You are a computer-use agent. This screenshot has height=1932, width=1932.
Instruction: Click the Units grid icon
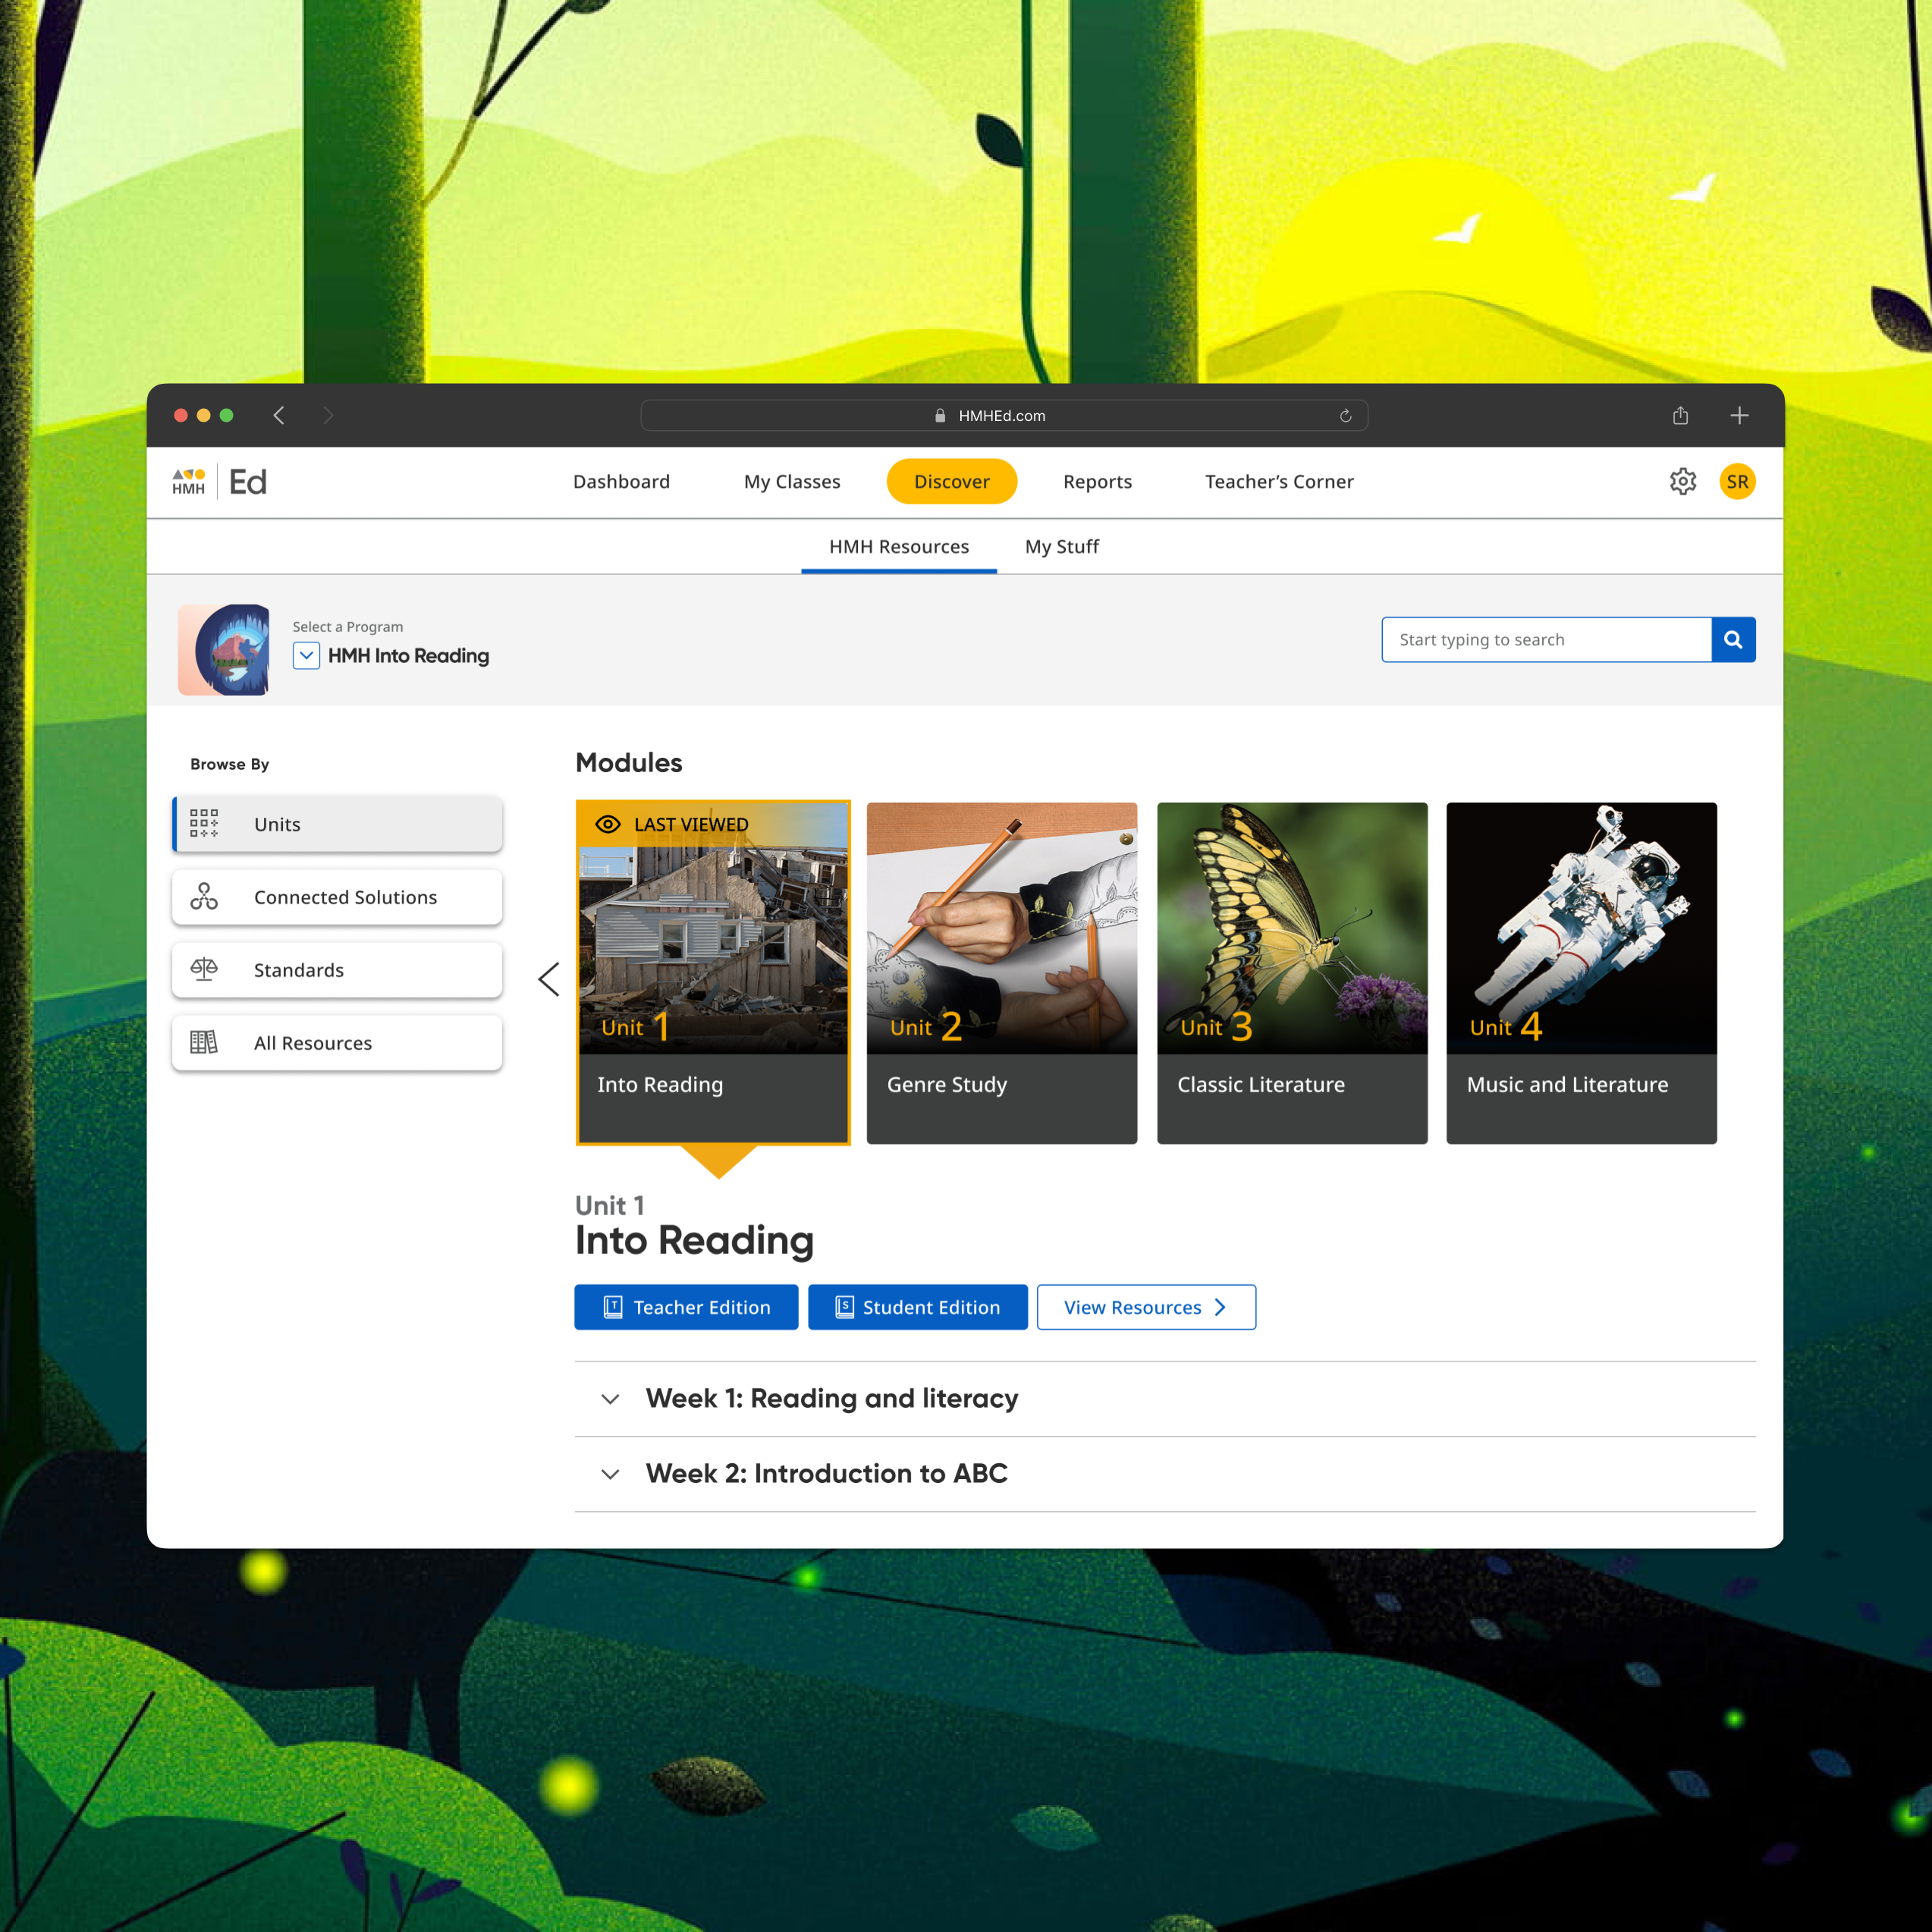coord(204,824)
